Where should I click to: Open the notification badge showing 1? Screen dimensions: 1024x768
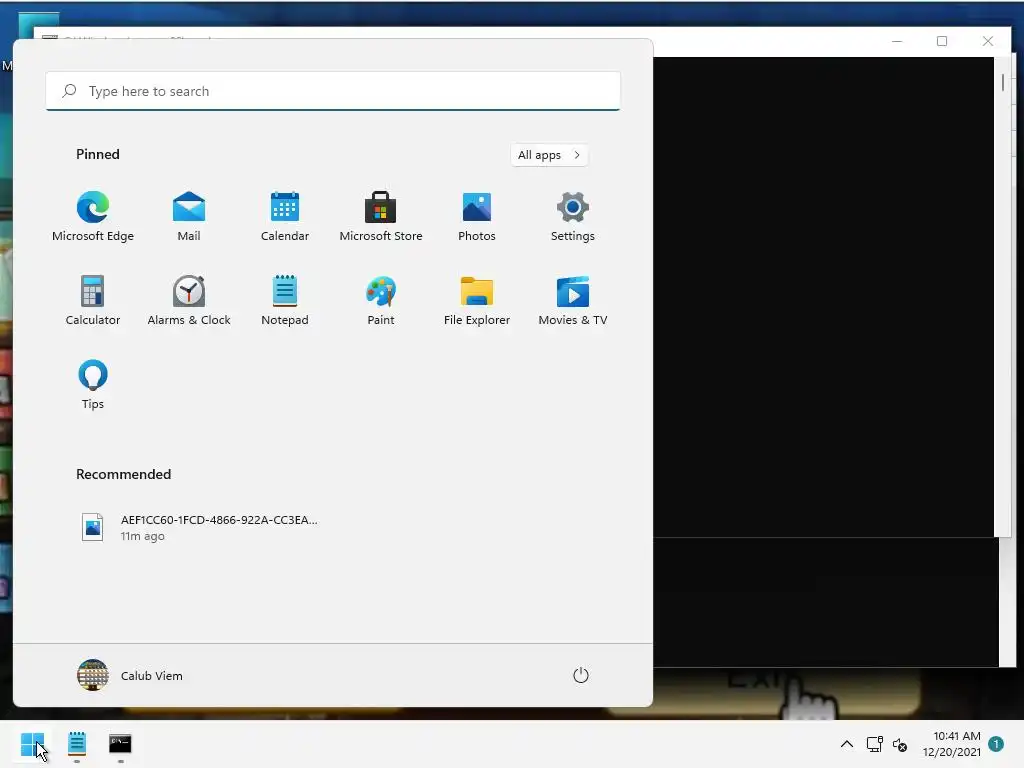[996, 744]
